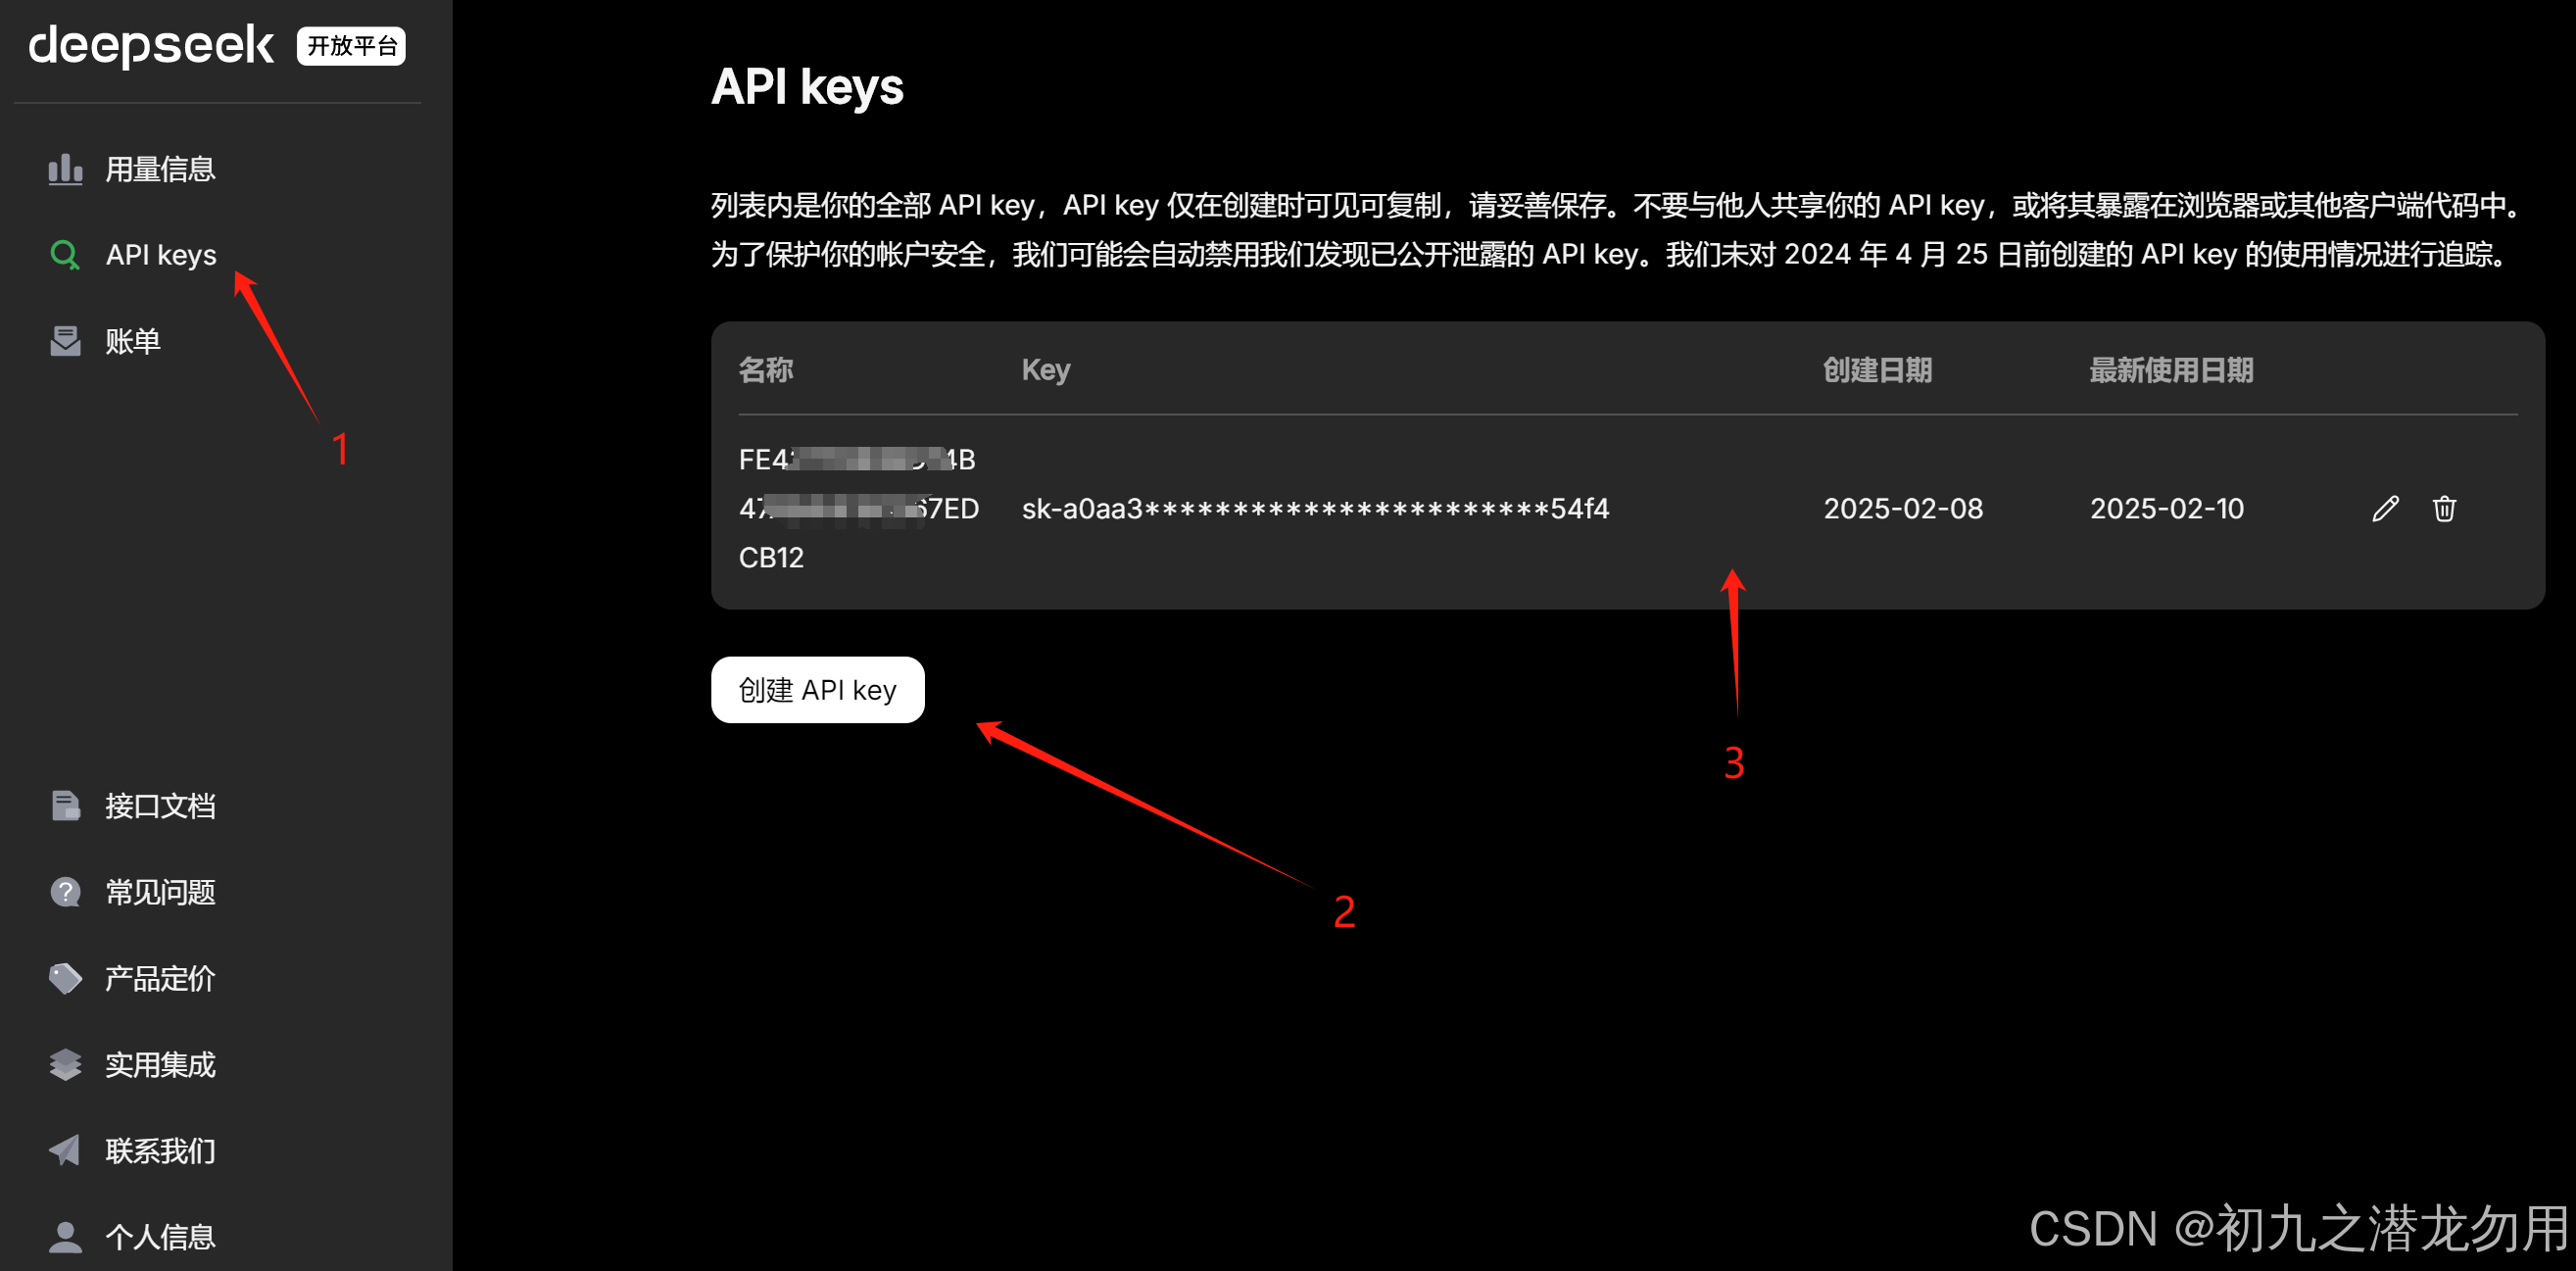Click the paper plane contact icon
Screen dimensions: 2576x1271
(65, 1150)
